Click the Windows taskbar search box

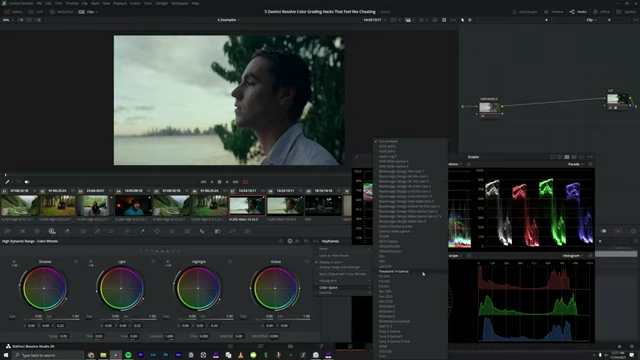pyautogui.click(x=48, y=355)
